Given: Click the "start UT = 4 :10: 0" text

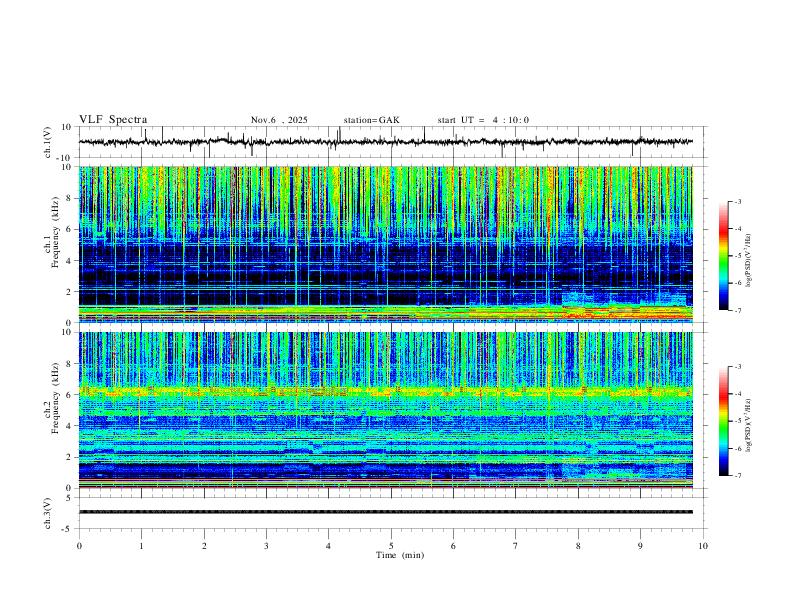Looking at the screenshot, I should pyautogui.click(x=483, y=120).
